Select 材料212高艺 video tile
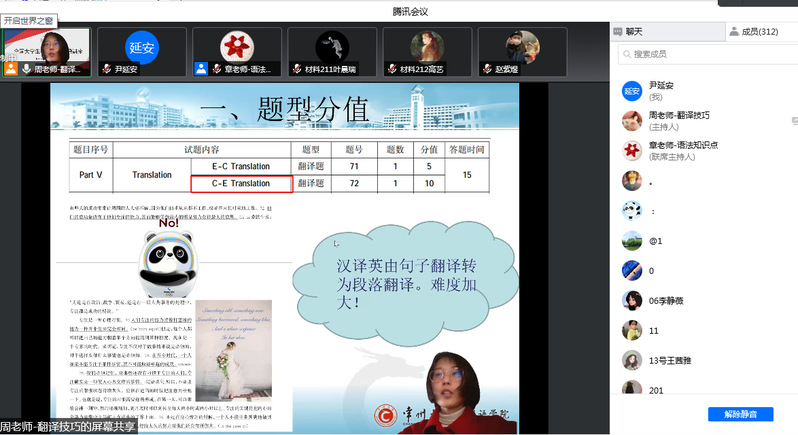Image resolution: width=798 pixels, height=435 pixels. [427, 52]
